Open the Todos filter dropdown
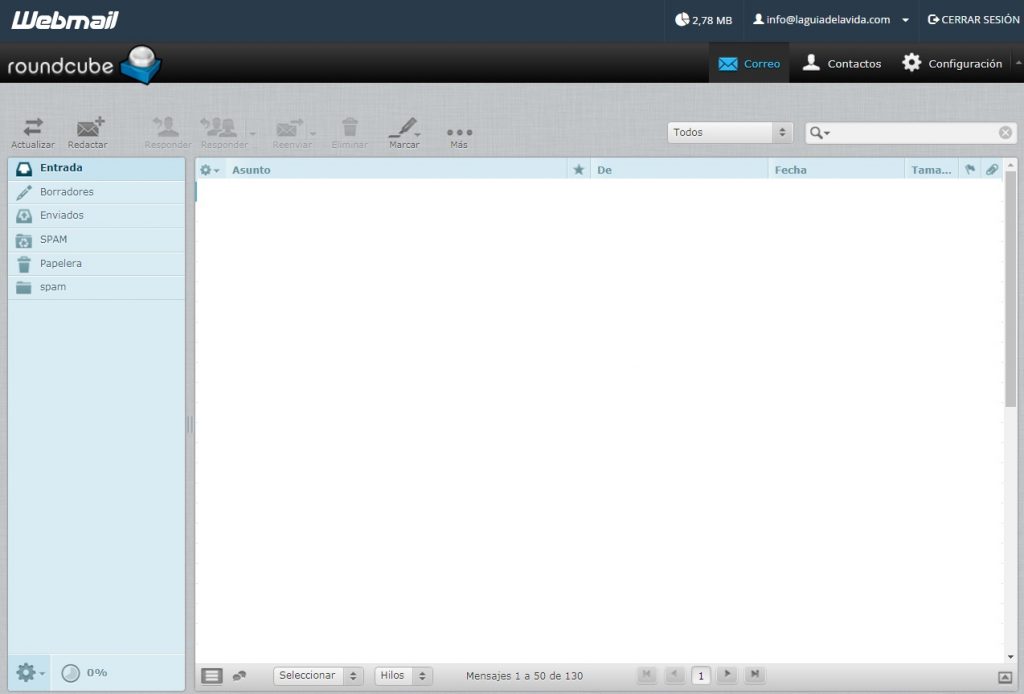Image resolution: width=1024 pixels, height=694 pixels. pyautogui.click(x=730, y=132)
